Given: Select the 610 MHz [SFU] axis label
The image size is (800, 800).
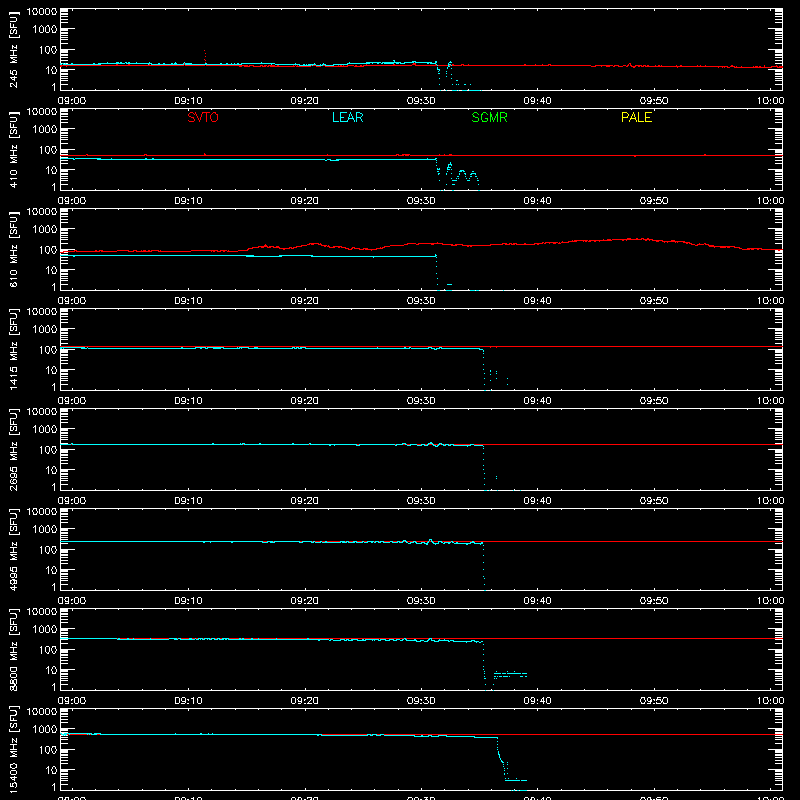Looking at the screenshot, I should tap(13, 249).
